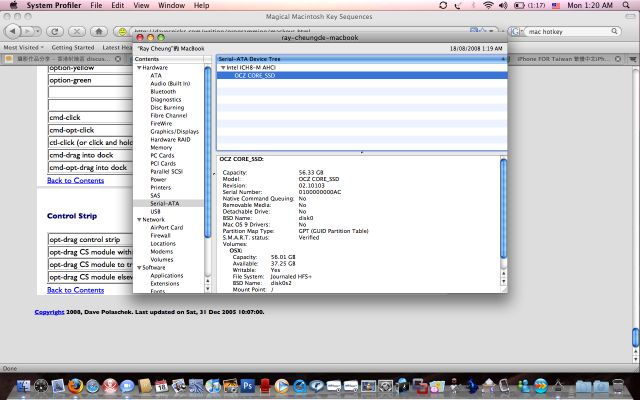The height and width of the screenshot is (400, 640).
Task: Open the File menu
Action: click(x=96, y=5)
